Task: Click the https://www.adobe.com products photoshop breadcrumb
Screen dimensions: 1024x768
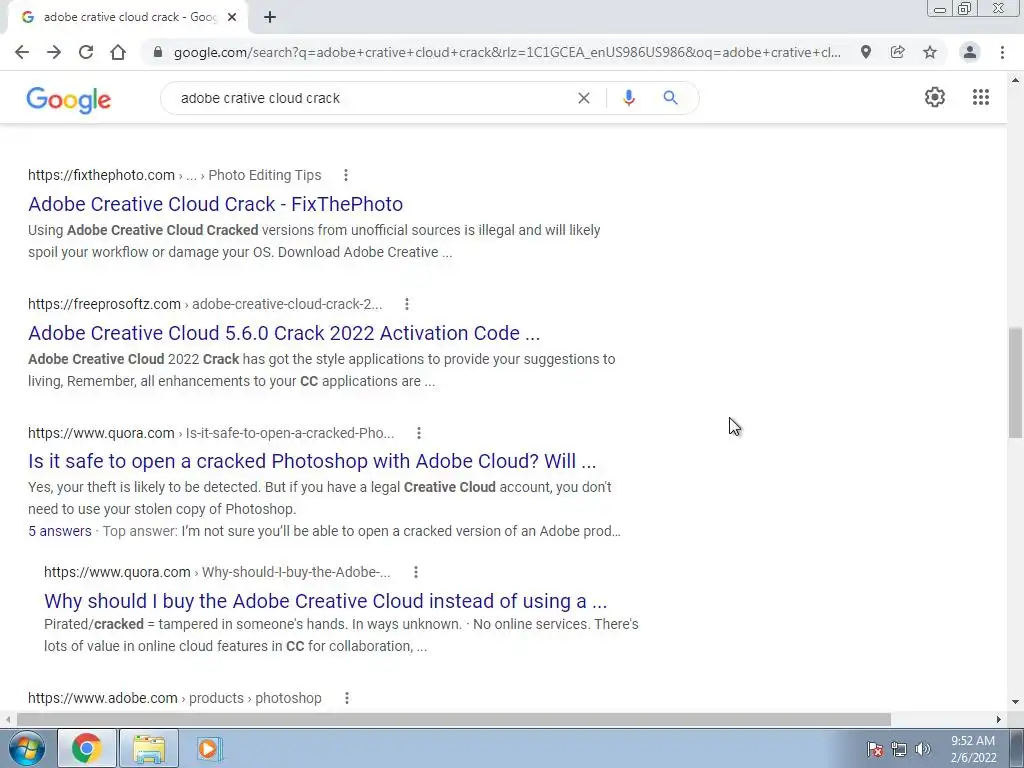Action: [x=174, y=698]
